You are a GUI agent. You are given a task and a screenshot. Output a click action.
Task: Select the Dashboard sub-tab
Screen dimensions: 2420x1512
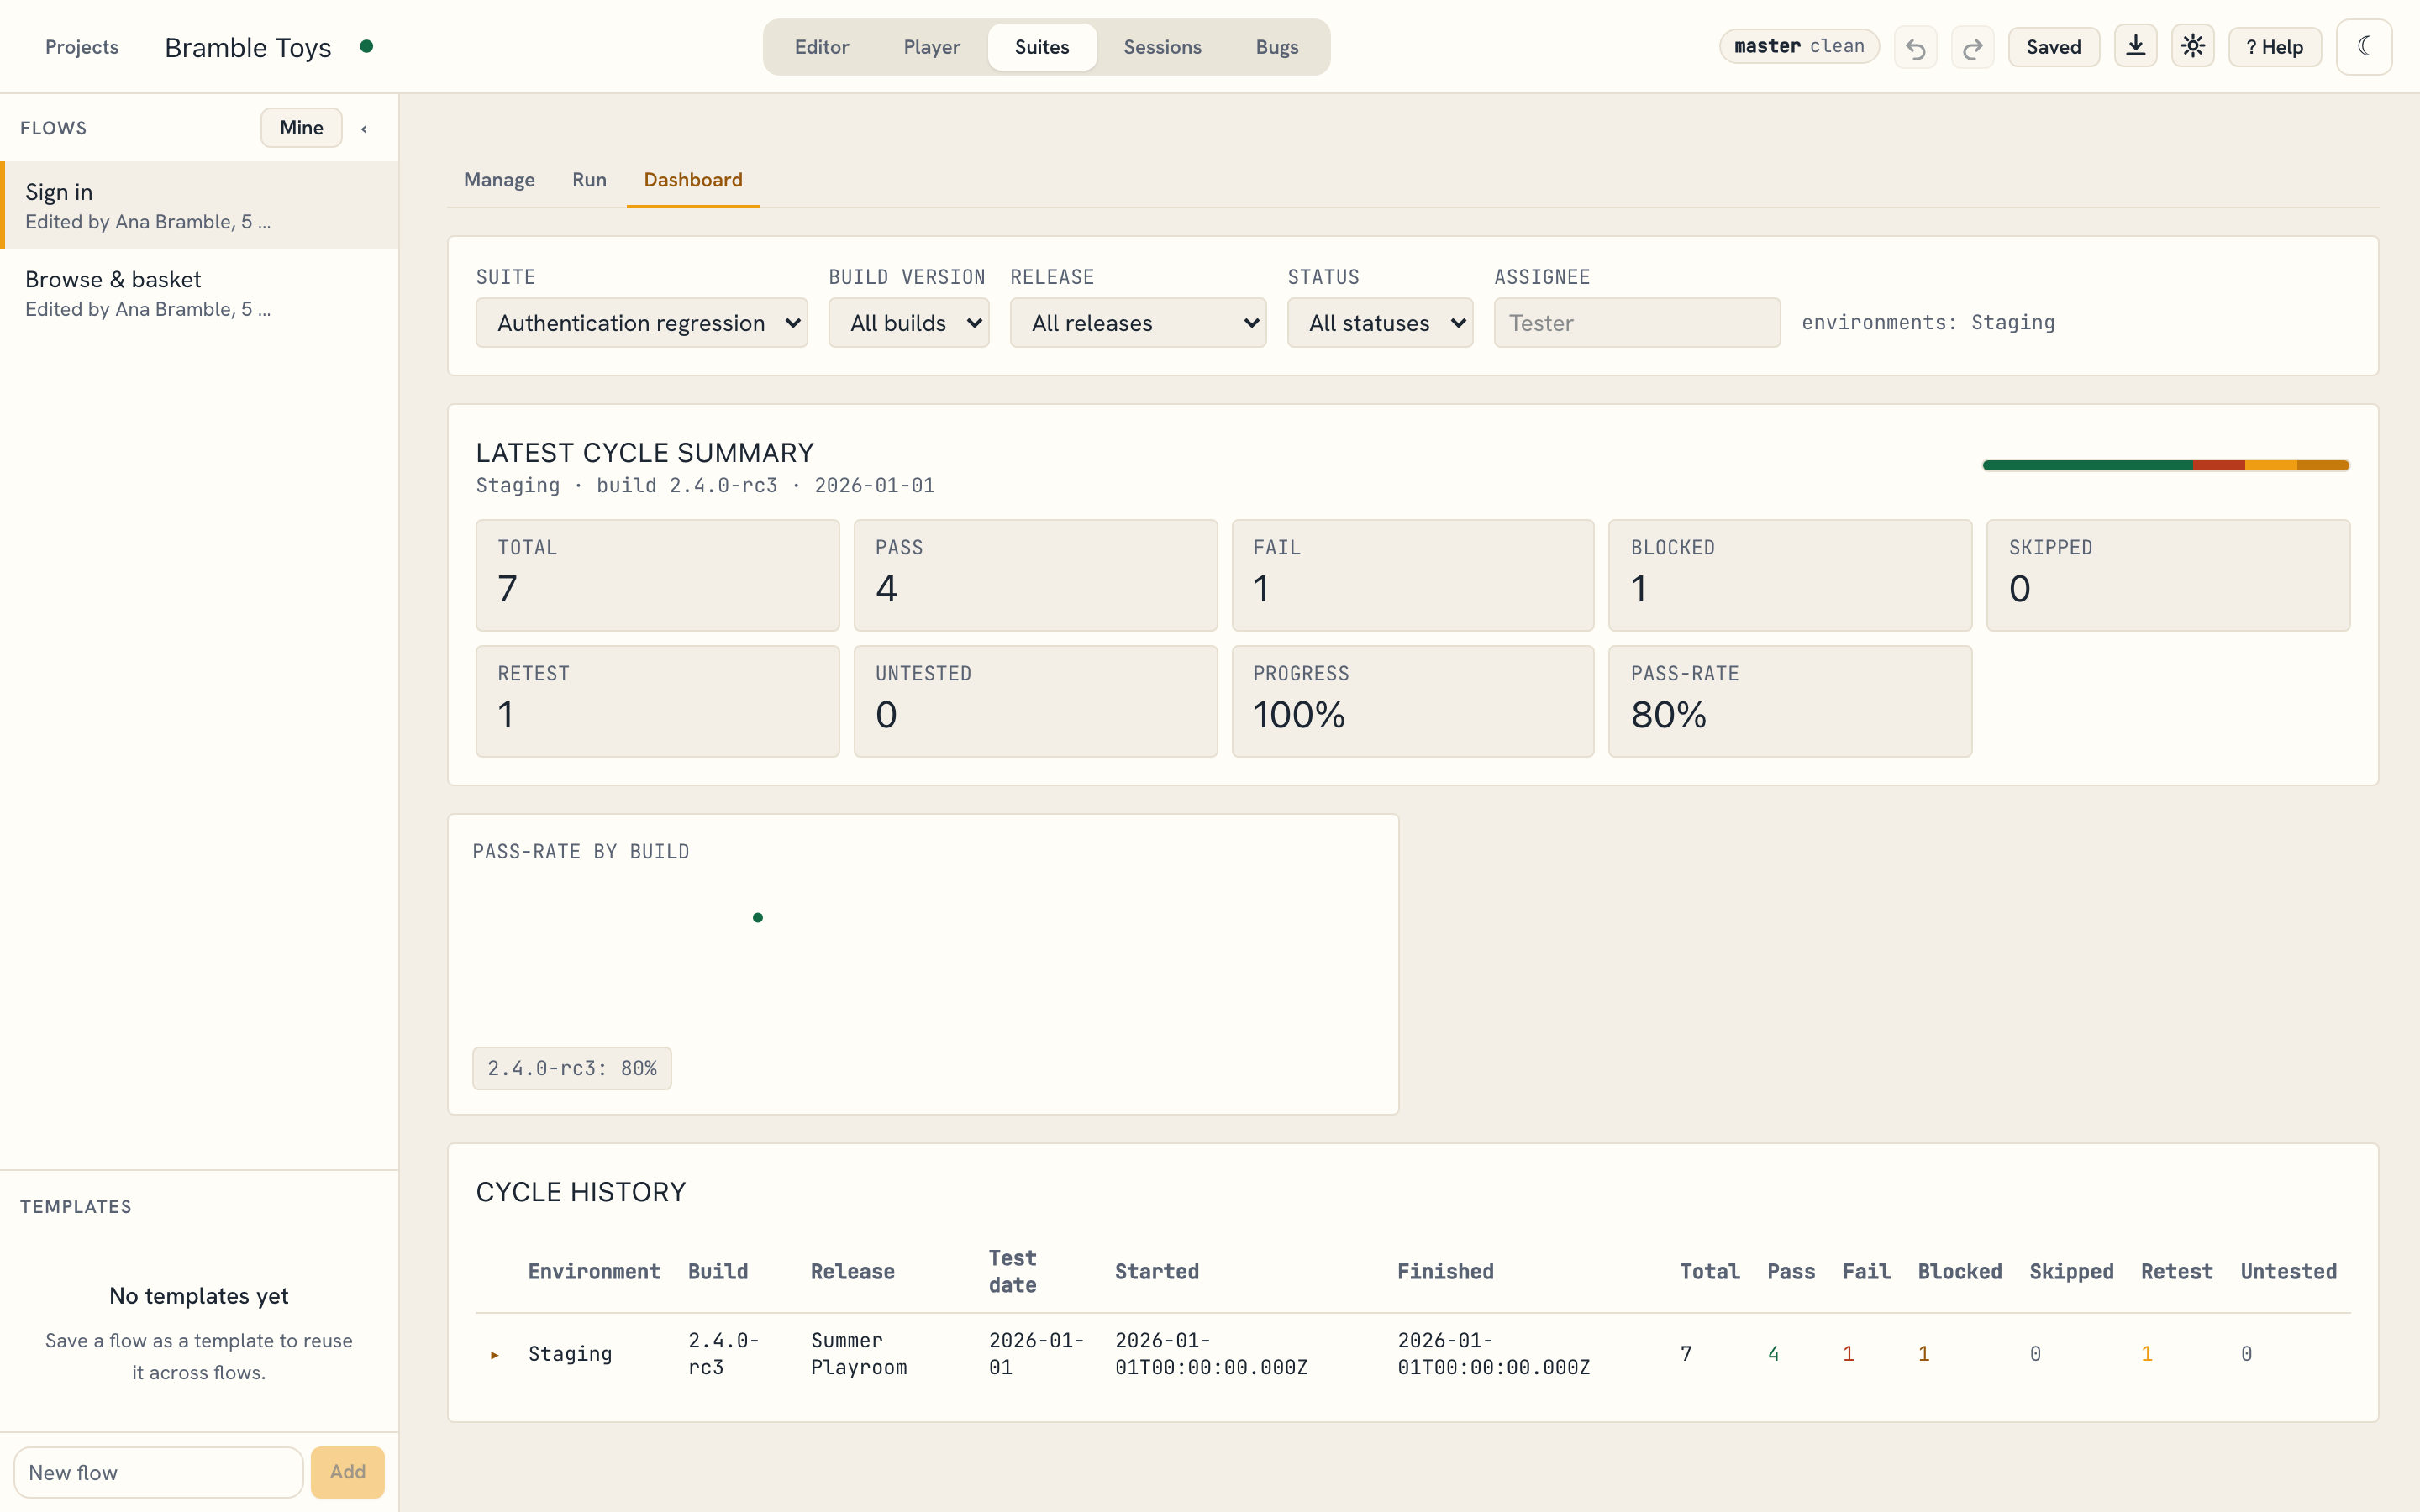(693, 180)
